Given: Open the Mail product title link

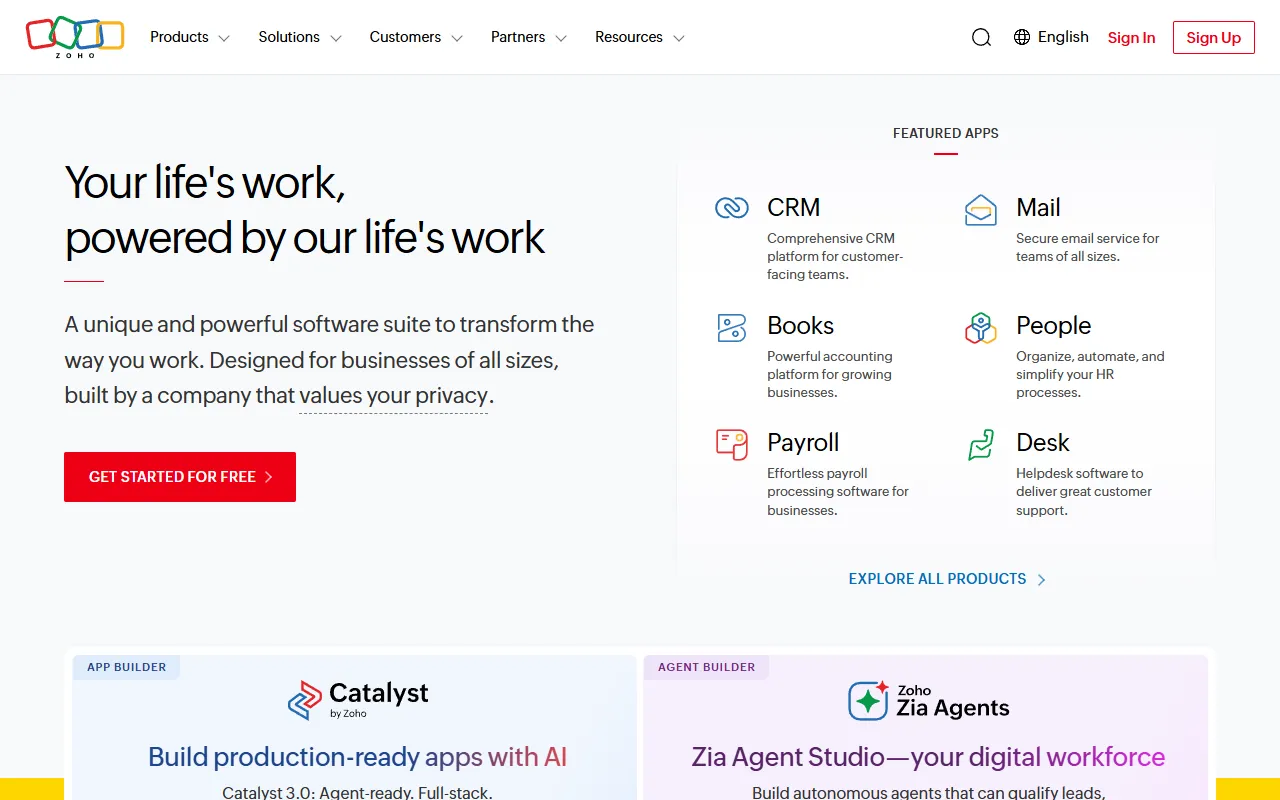Looking at the screenshot, I should pyautogui.click(x=1038, y=207).
